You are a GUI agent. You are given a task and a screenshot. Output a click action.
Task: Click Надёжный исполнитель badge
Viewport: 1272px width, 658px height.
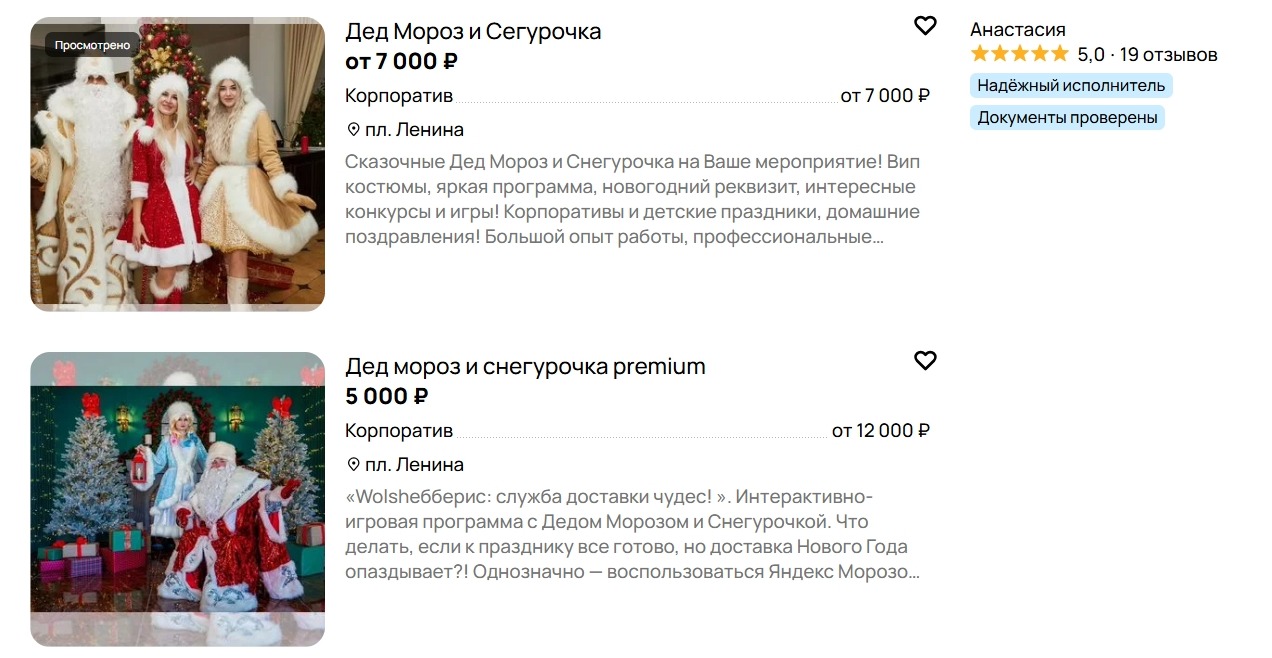coord(1071,86)
